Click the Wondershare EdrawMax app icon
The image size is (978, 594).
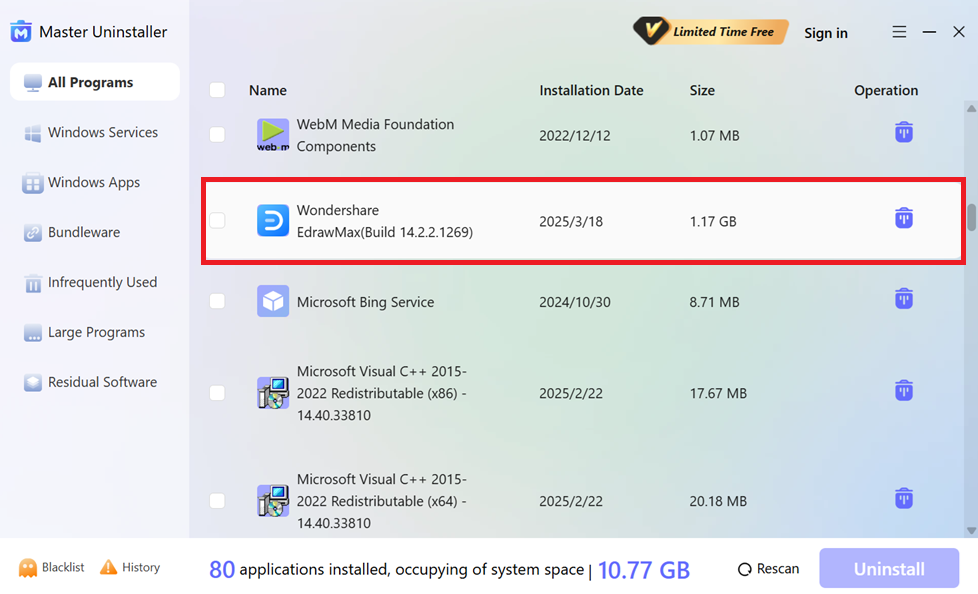click(x=273, y=220)
